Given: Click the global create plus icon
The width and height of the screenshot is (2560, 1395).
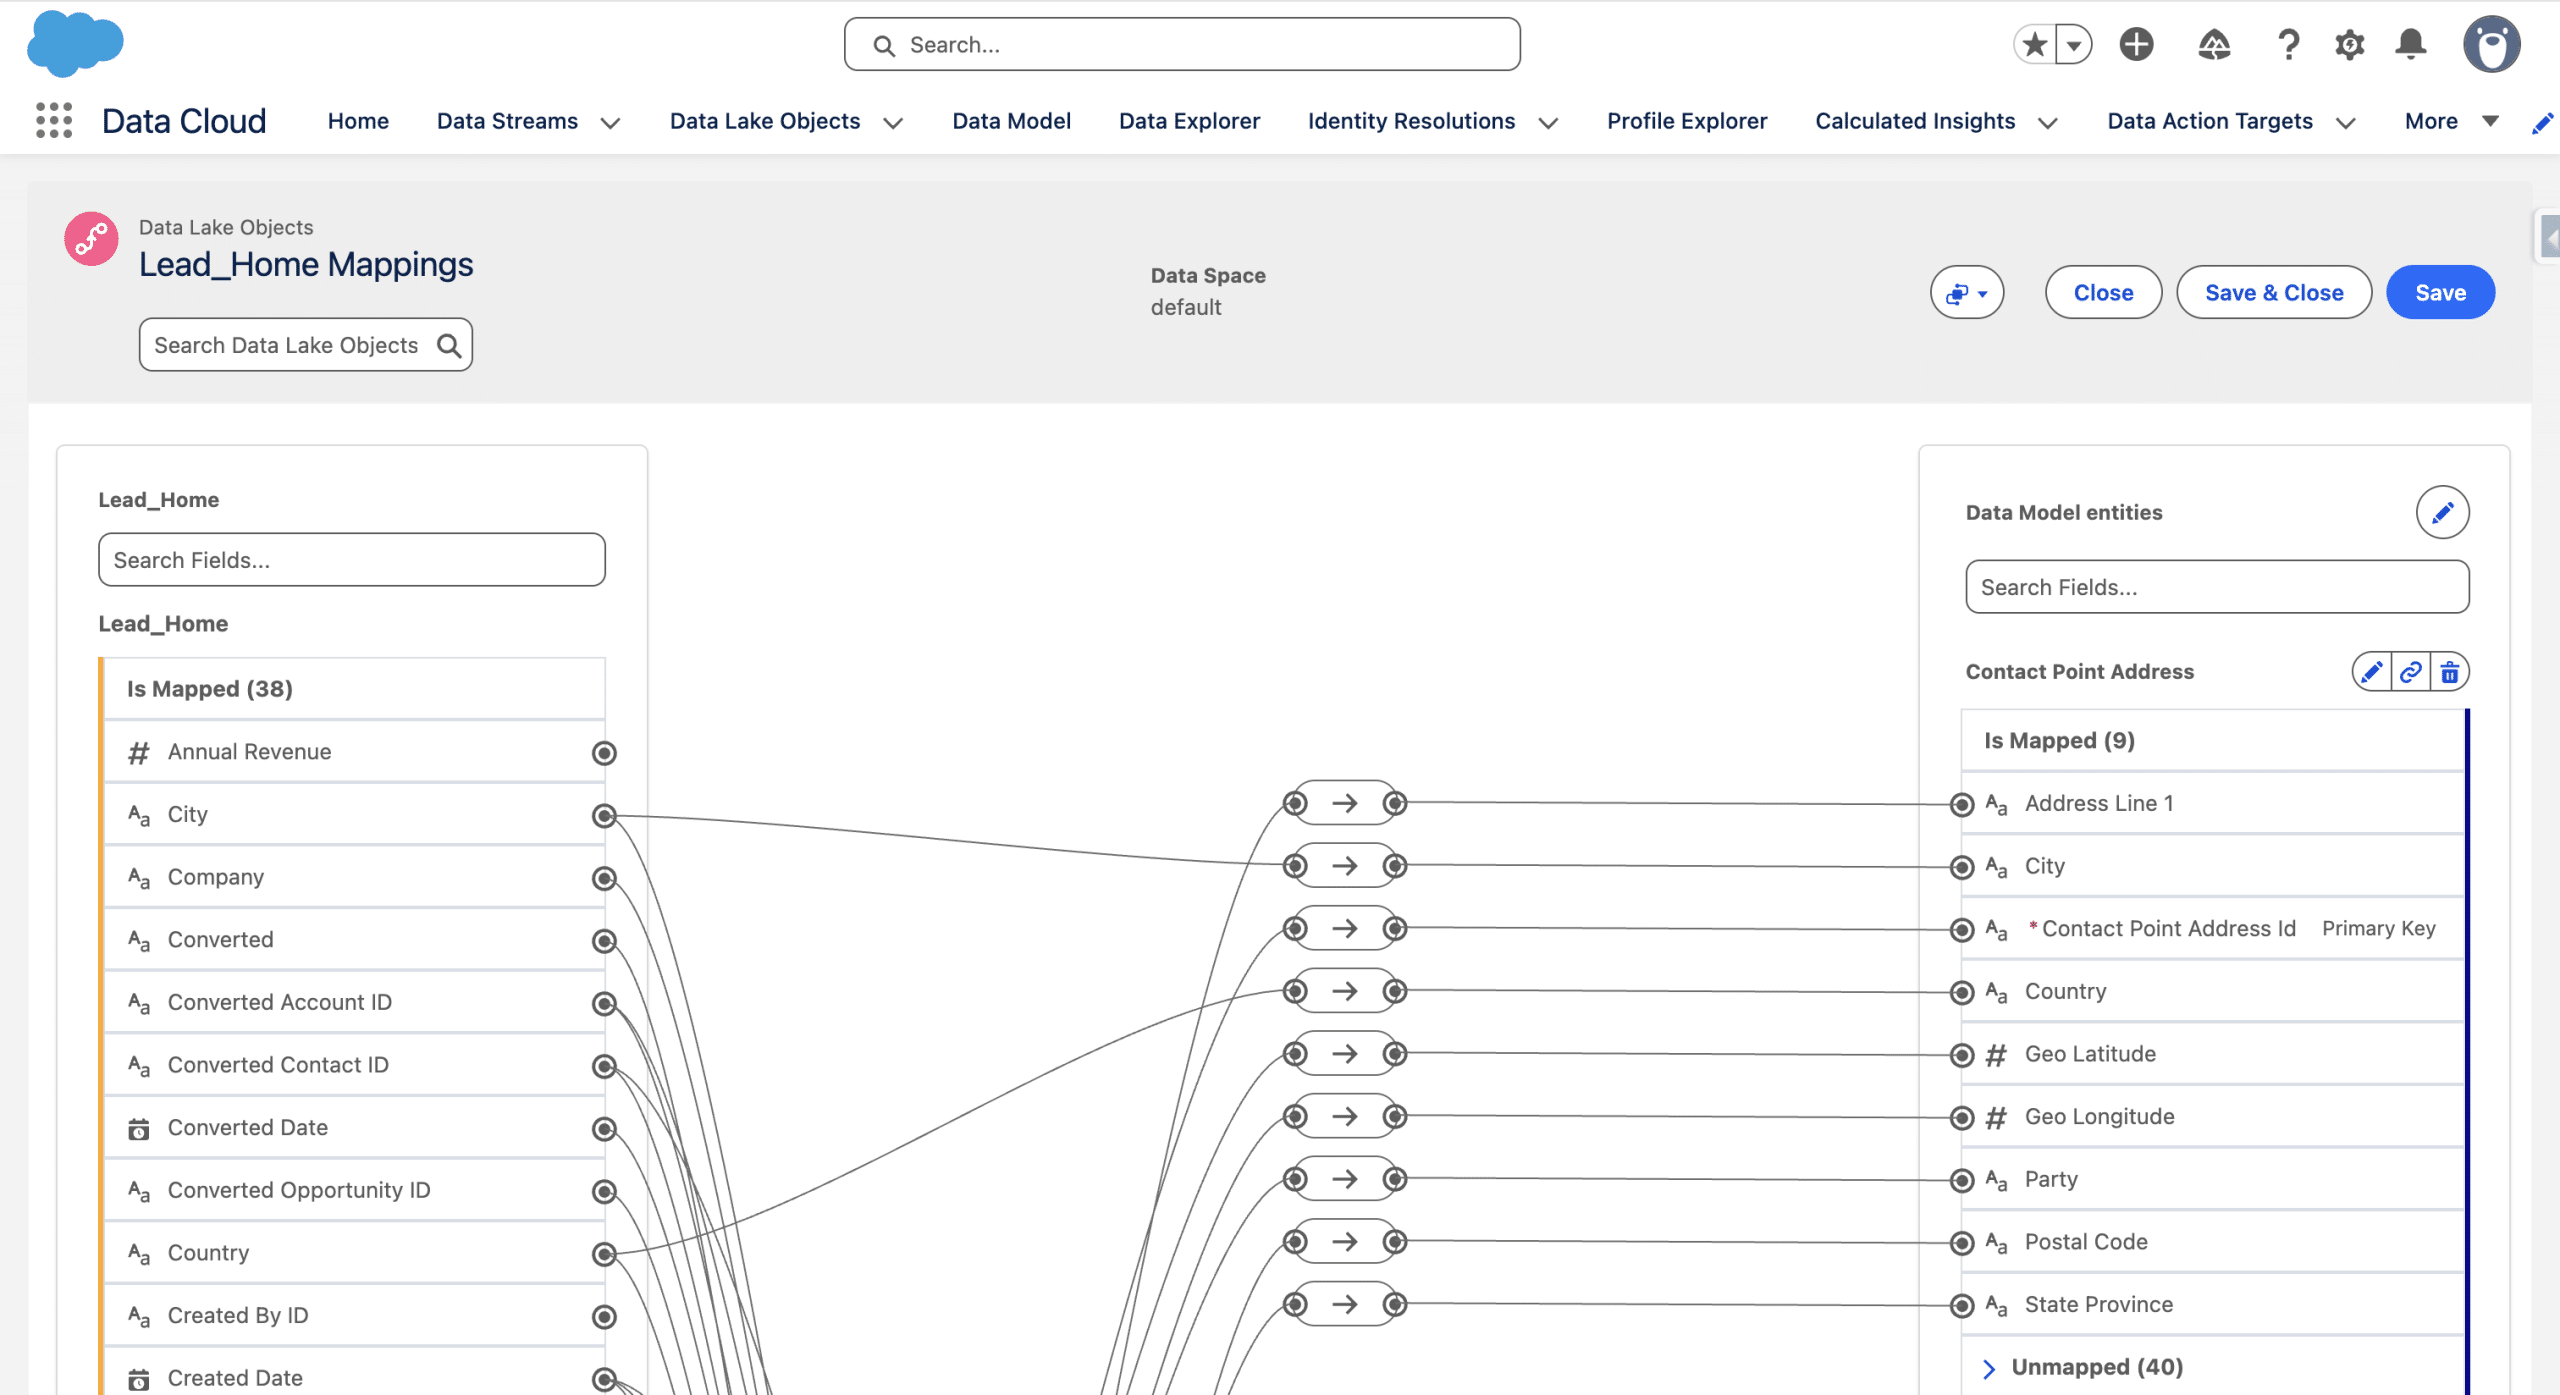Looking at the screenshot, I should pyautogui.click(x=2137, y=44).
